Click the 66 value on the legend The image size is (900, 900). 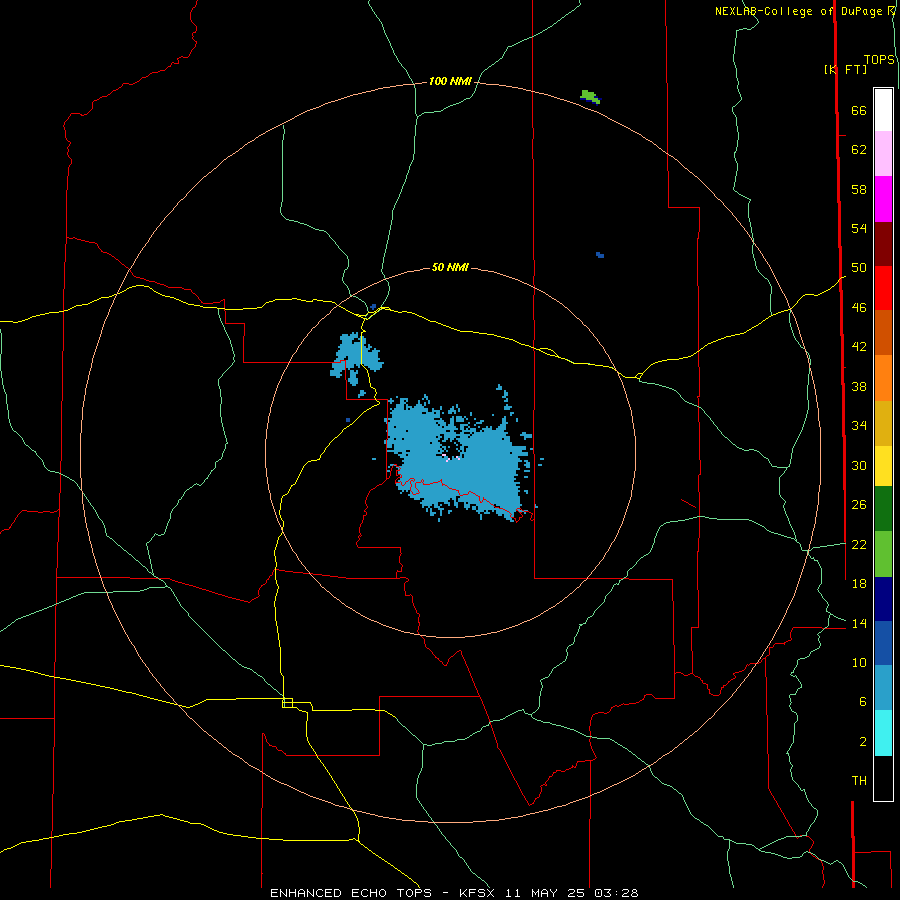(859, 110)
